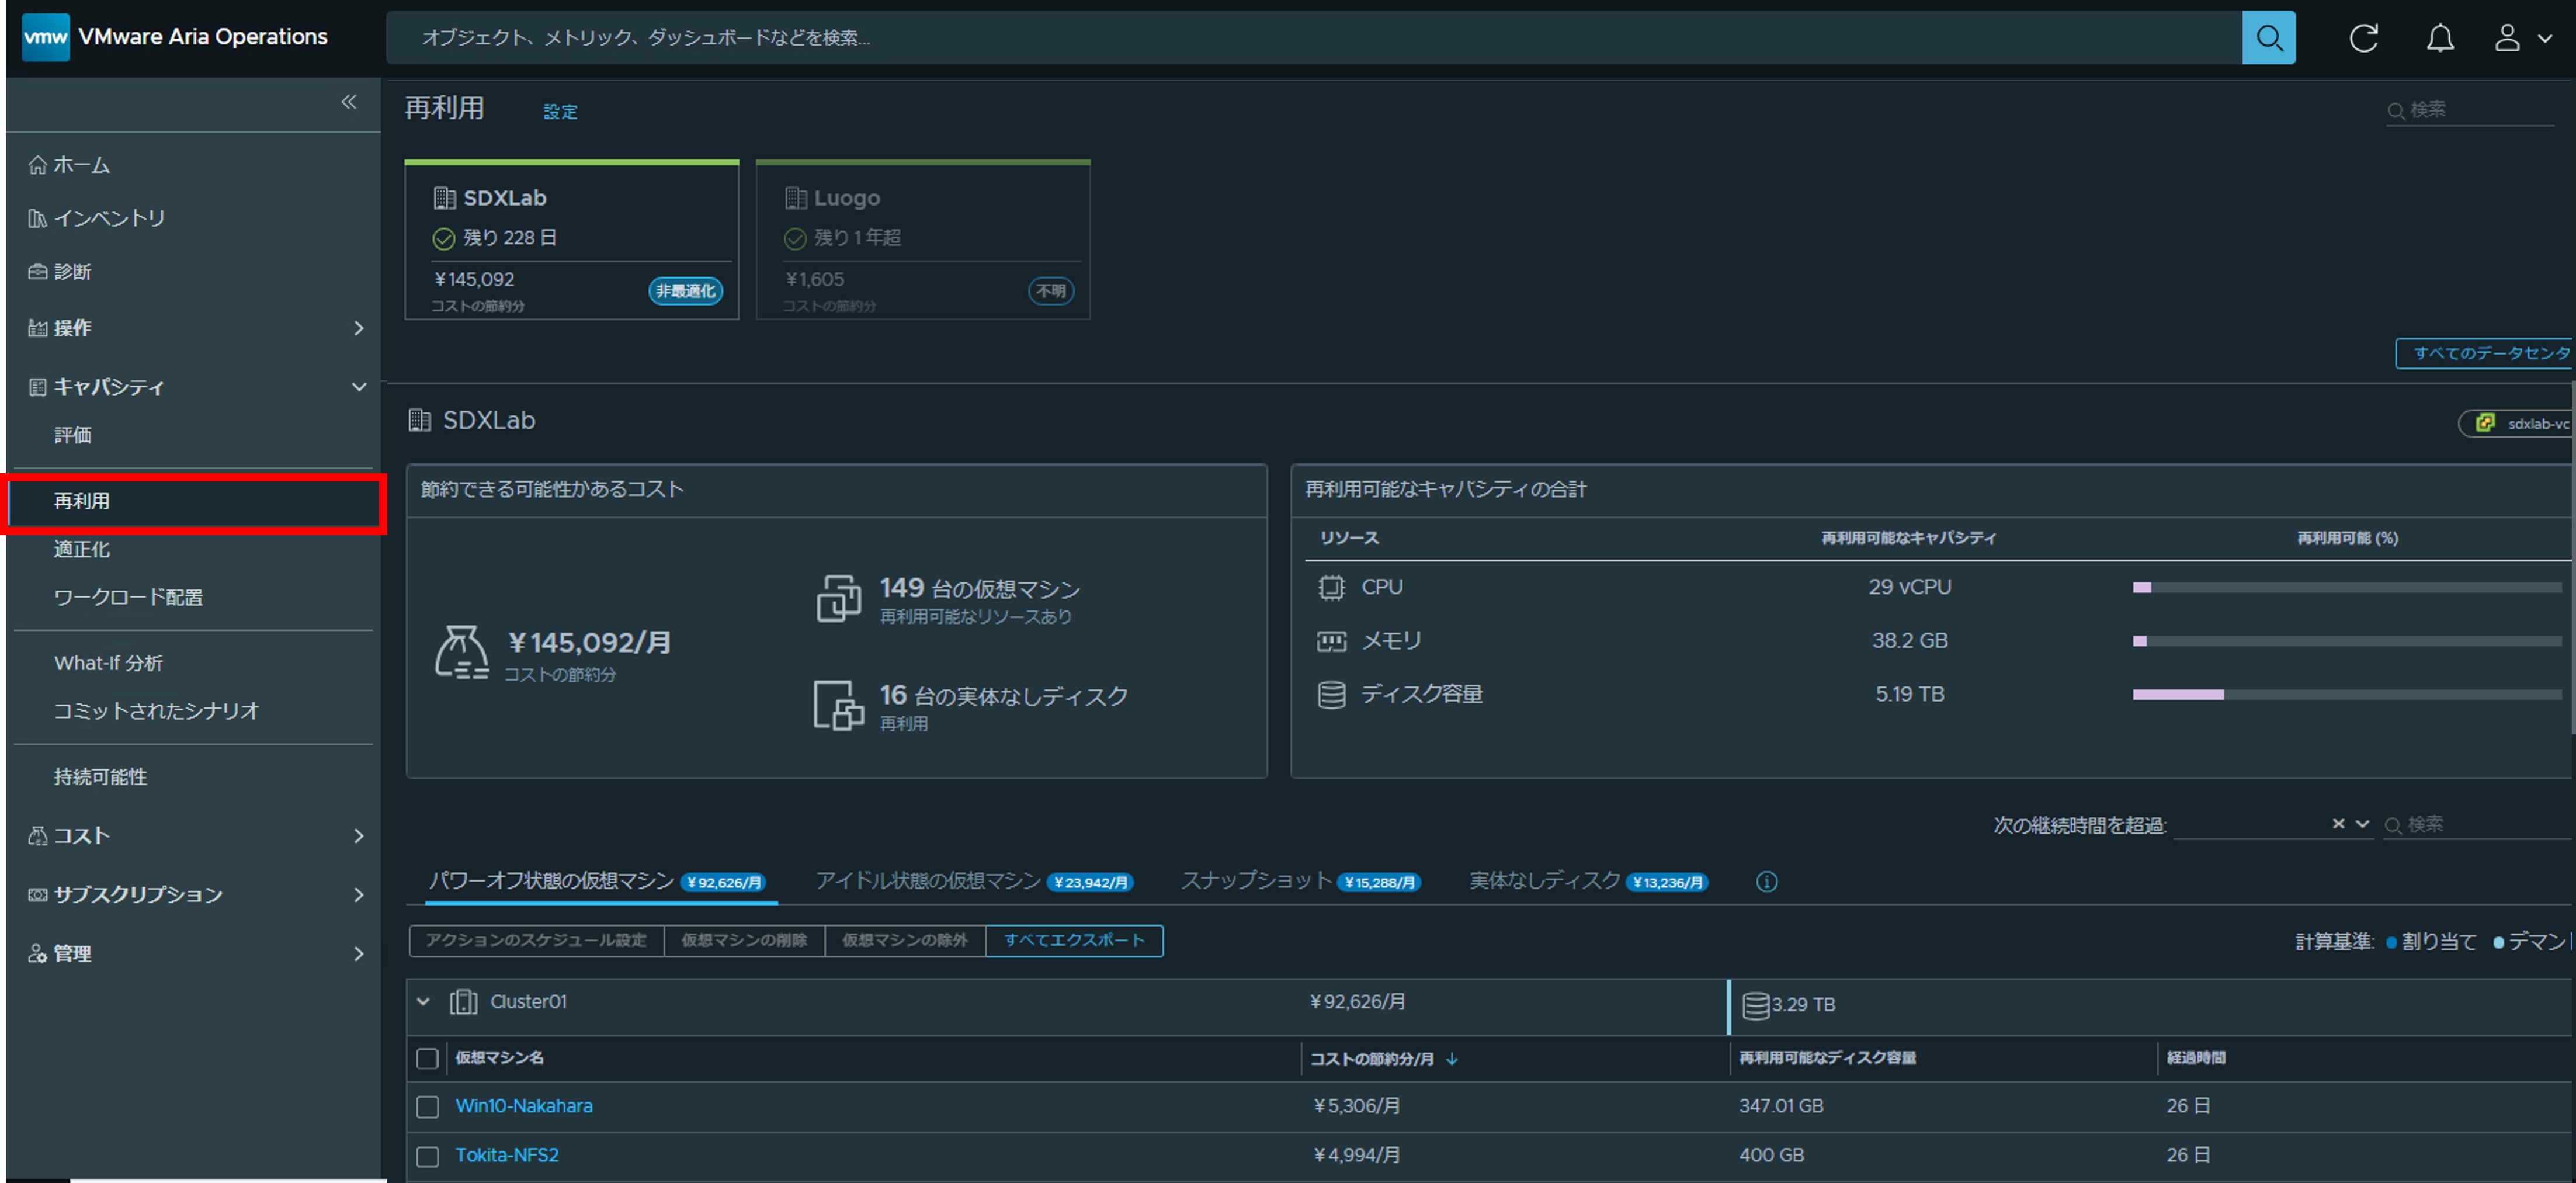Sort by コストの節約分/月 column arrow
This screenshot has height=1183, width=2576.
1452,1059
